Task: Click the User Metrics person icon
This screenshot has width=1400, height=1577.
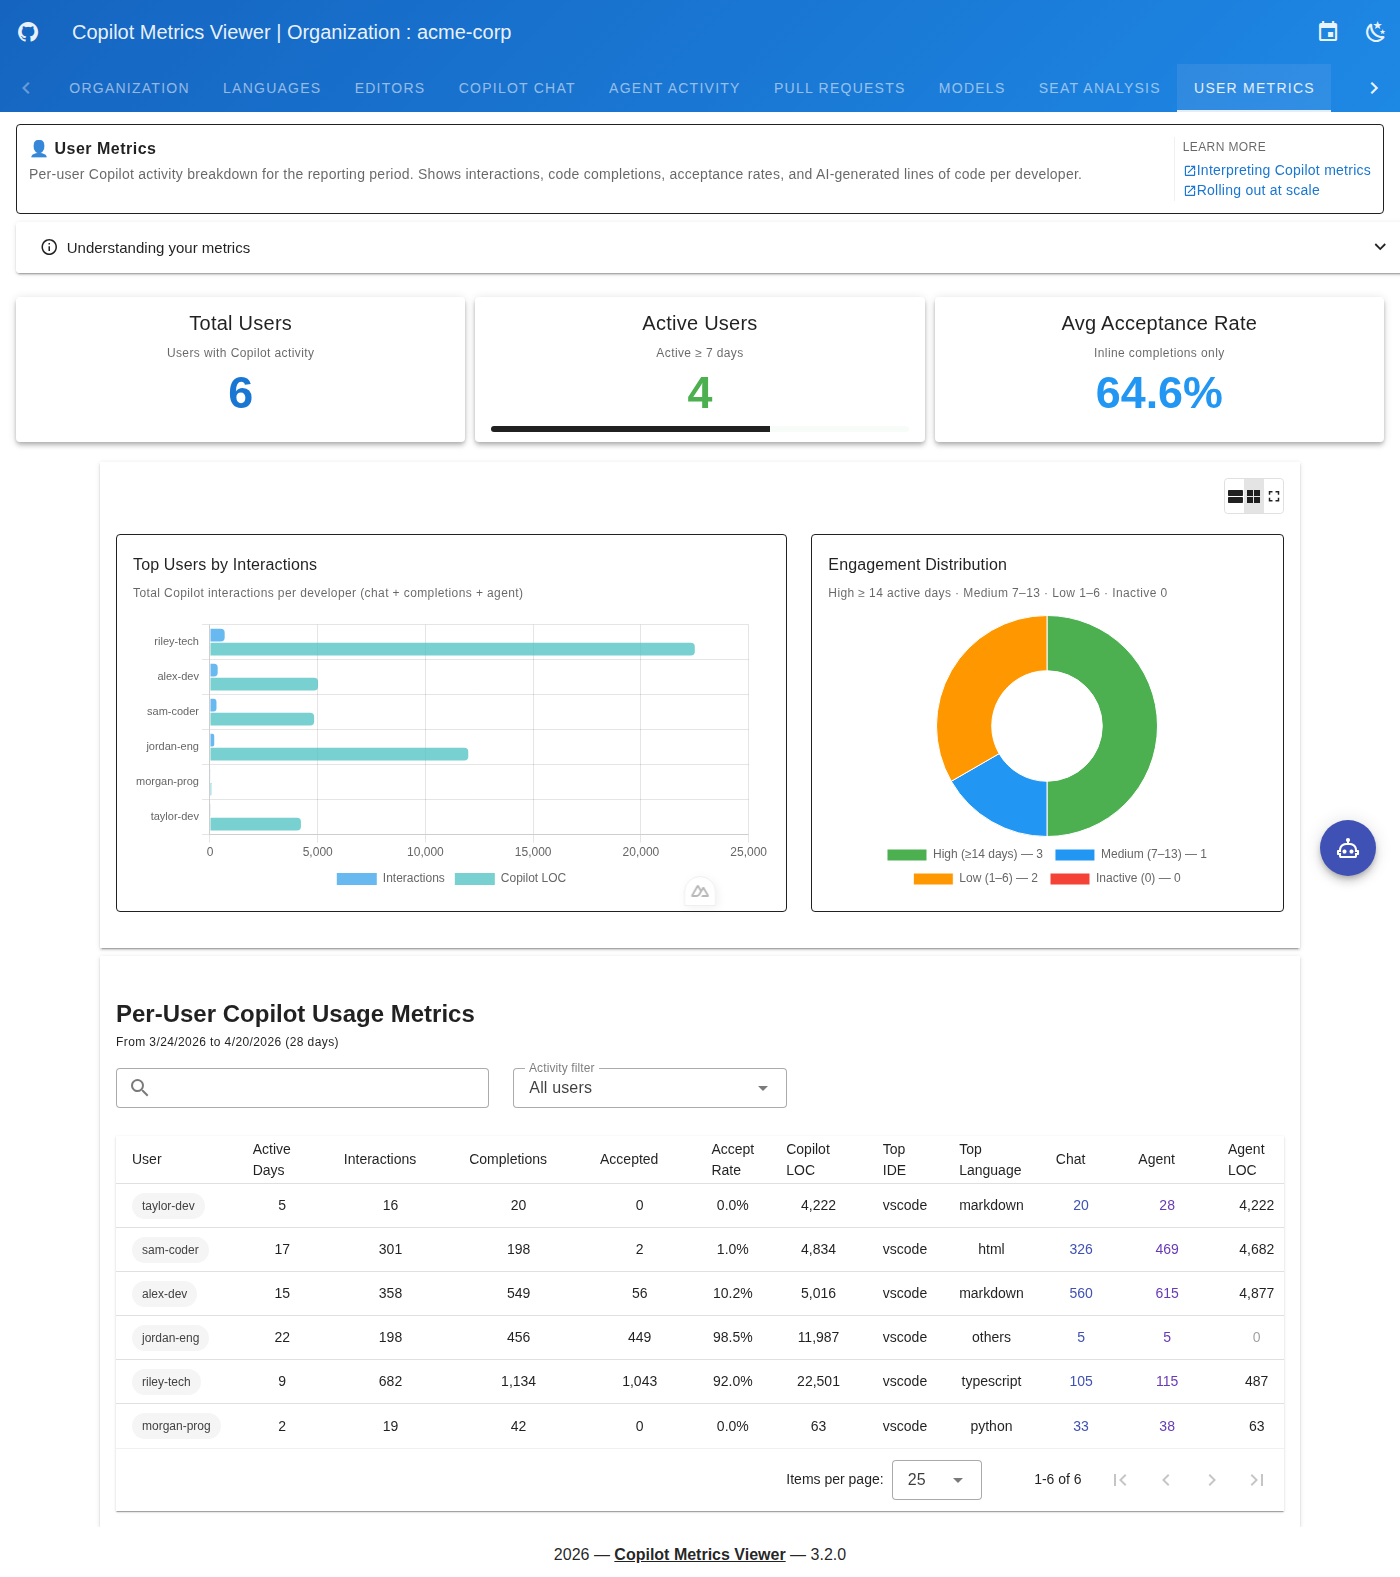Action: [x=39, y=148]
